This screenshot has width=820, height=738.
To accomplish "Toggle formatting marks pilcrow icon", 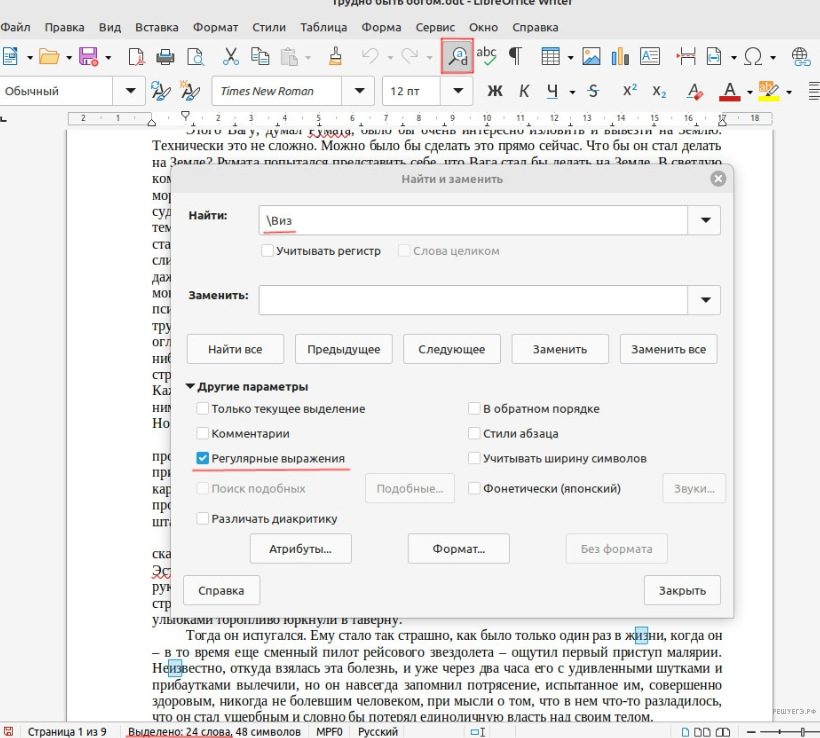I will coord(515,56).
